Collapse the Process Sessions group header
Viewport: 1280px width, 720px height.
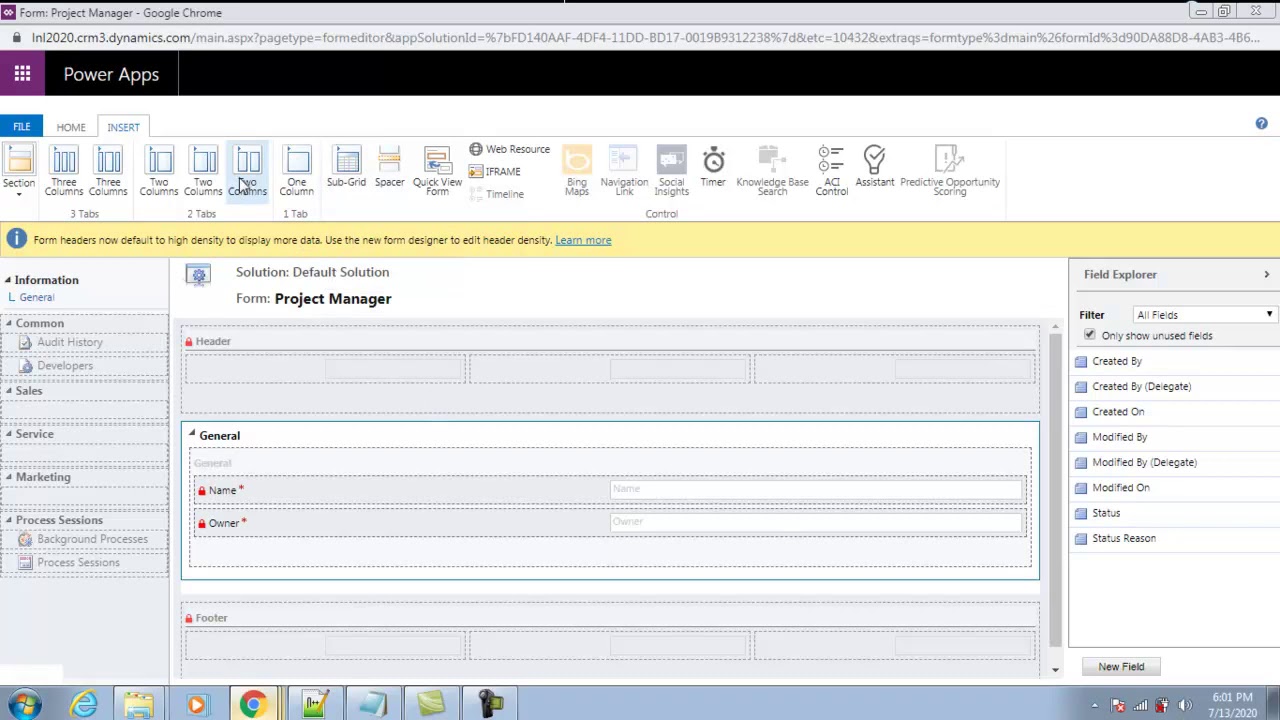tap(8, 520)
